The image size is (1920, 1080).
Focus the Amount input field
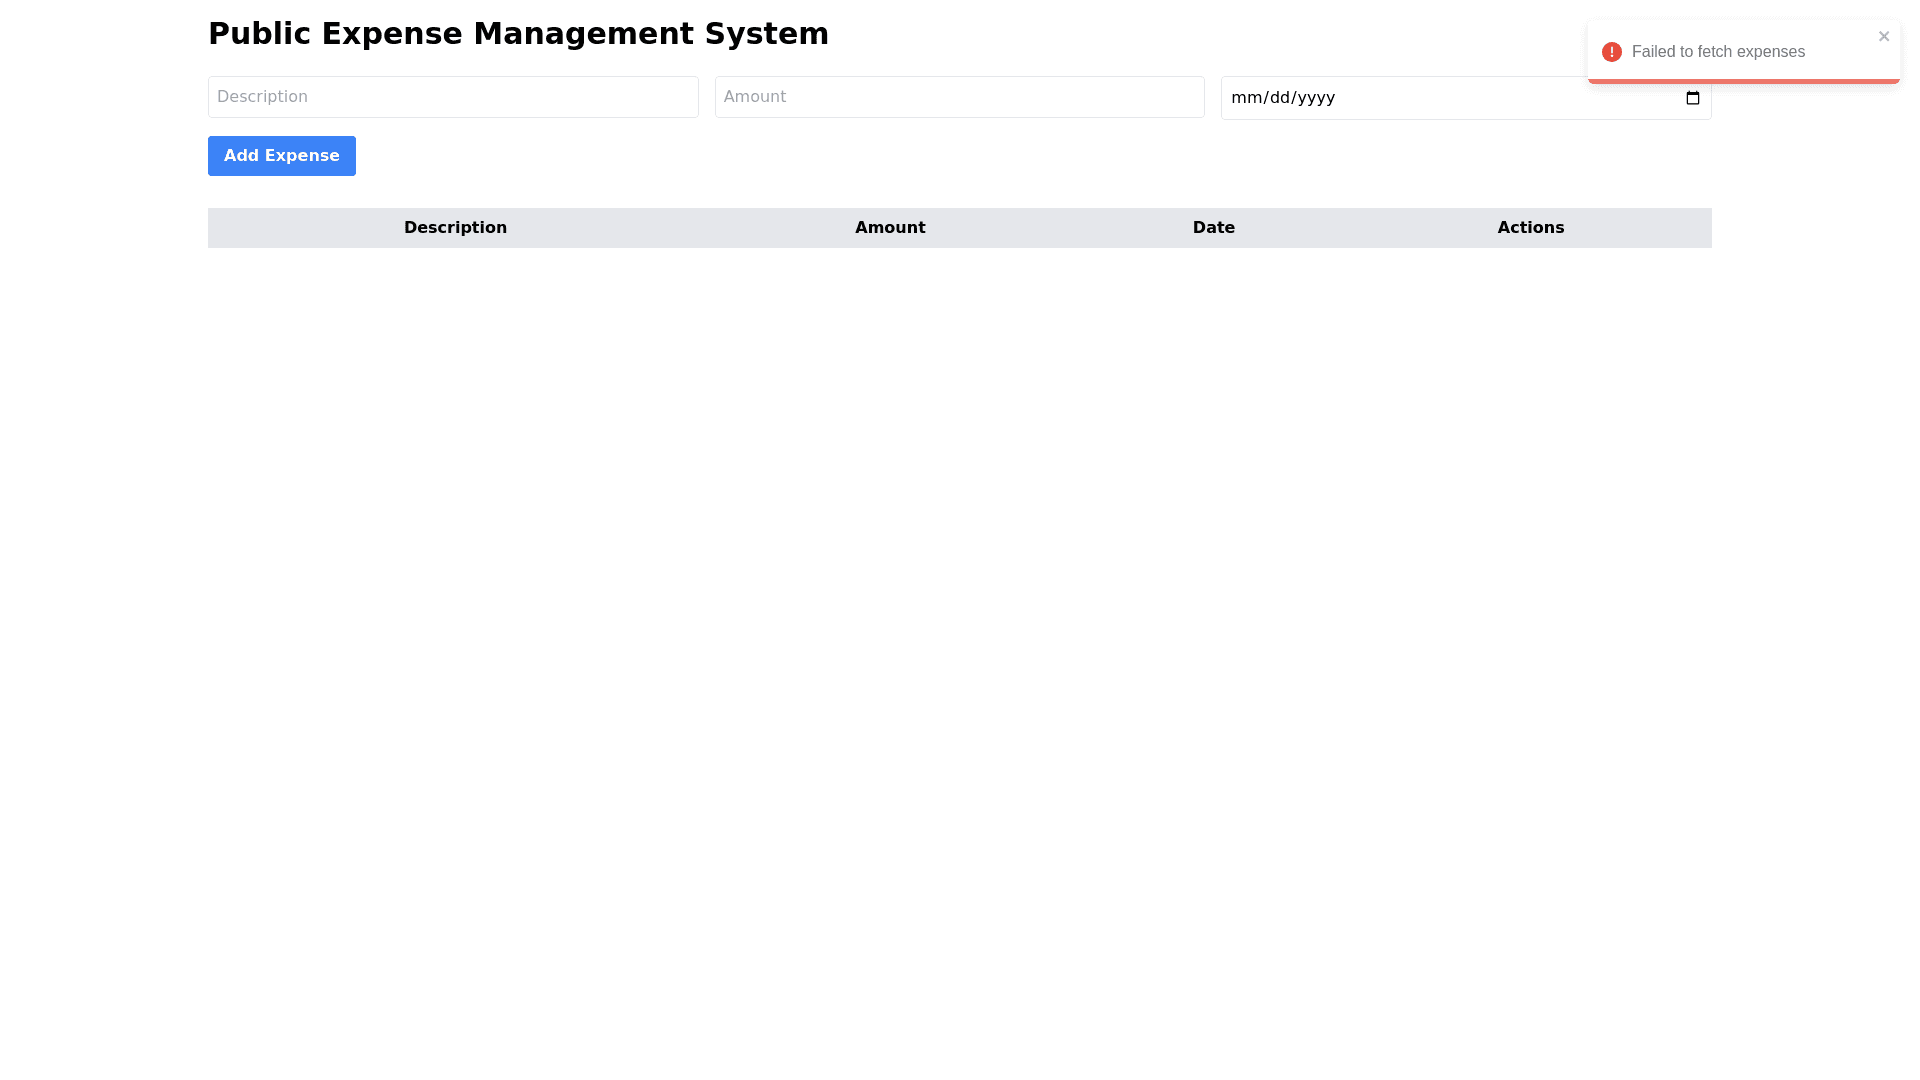coord(959,97)
